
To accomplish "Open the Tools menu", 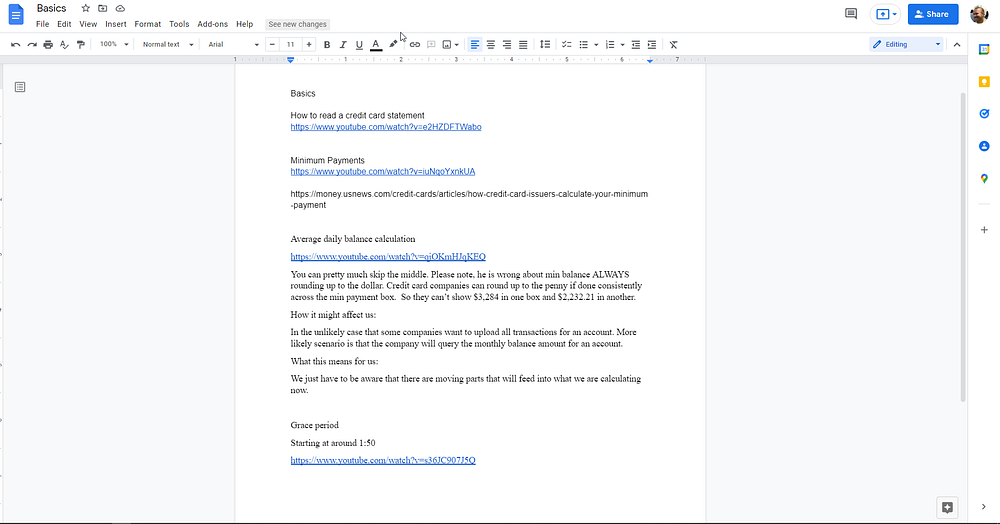I will coord(179,24).
